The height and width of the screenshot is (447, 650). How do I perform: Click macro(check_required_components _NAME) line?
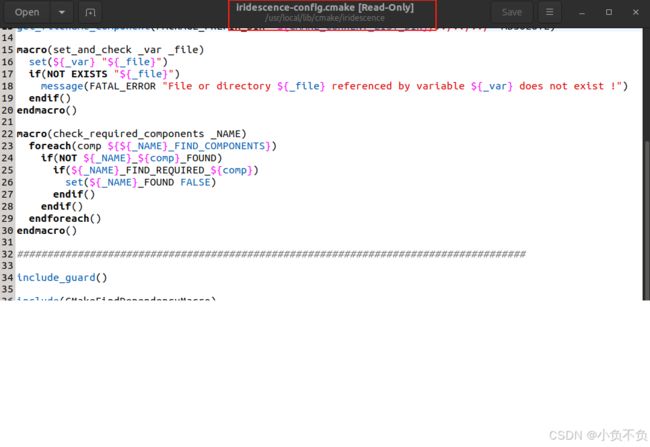(x=131, y=134)
